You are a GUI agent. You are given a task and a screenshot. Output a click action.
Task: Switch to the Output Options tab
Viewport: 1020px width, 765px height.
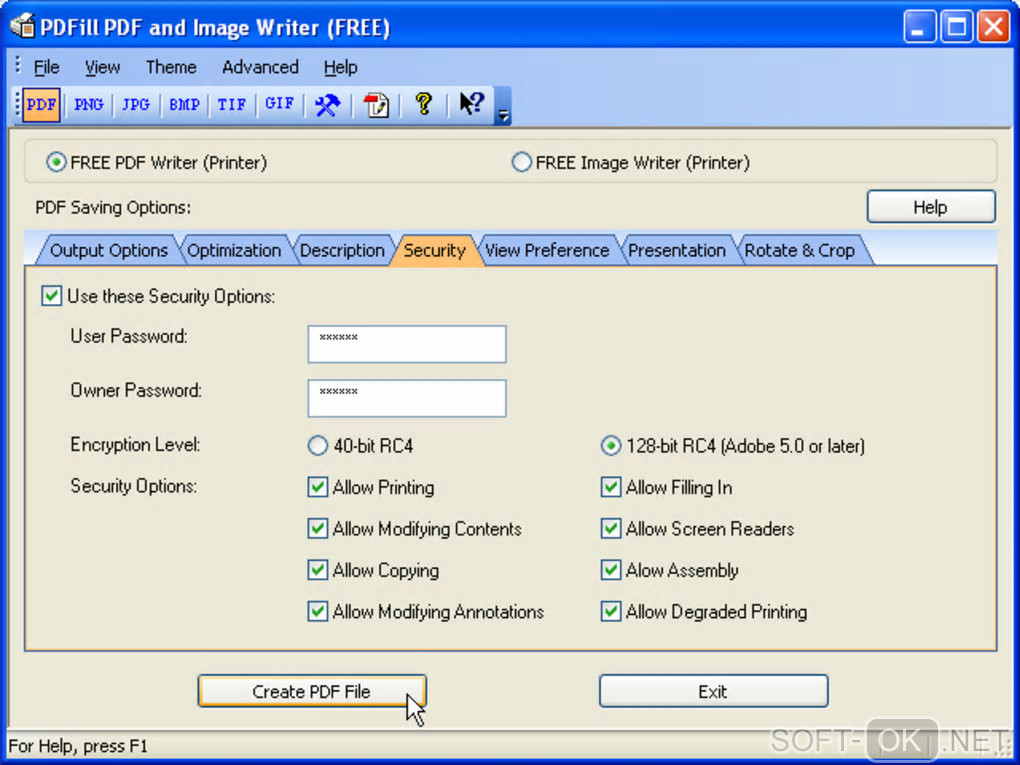109,250
